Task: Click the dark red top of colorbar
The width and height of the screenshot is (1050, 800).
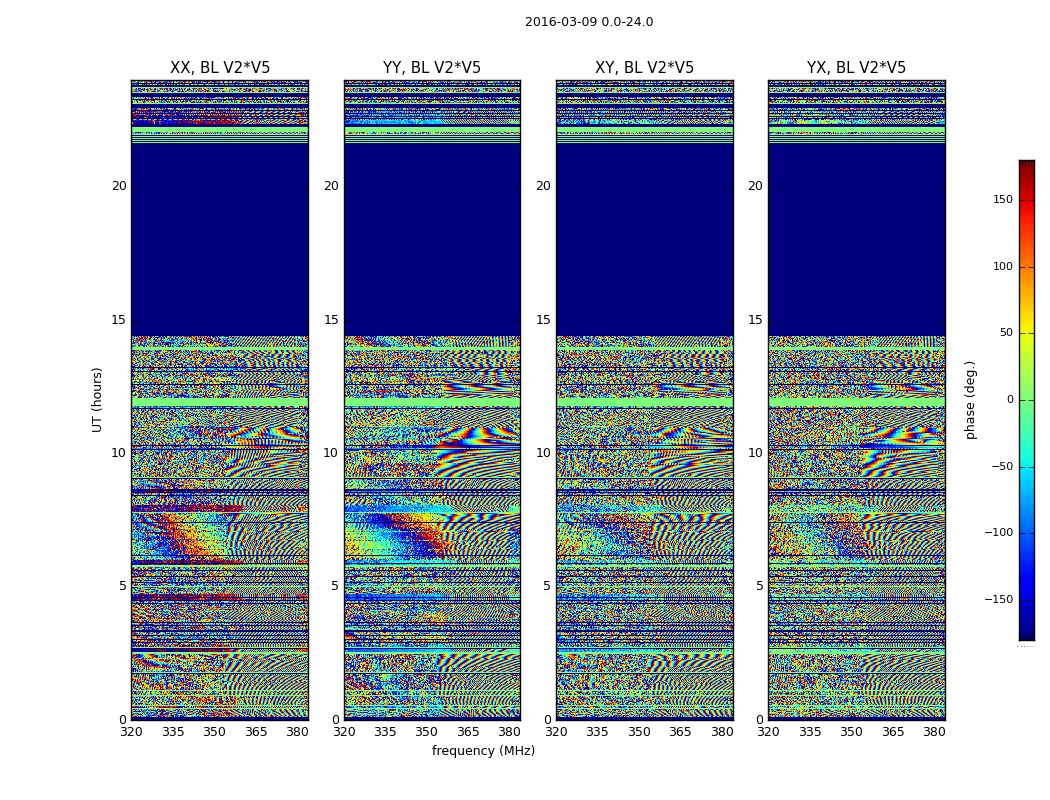Action: [1026, 165]
